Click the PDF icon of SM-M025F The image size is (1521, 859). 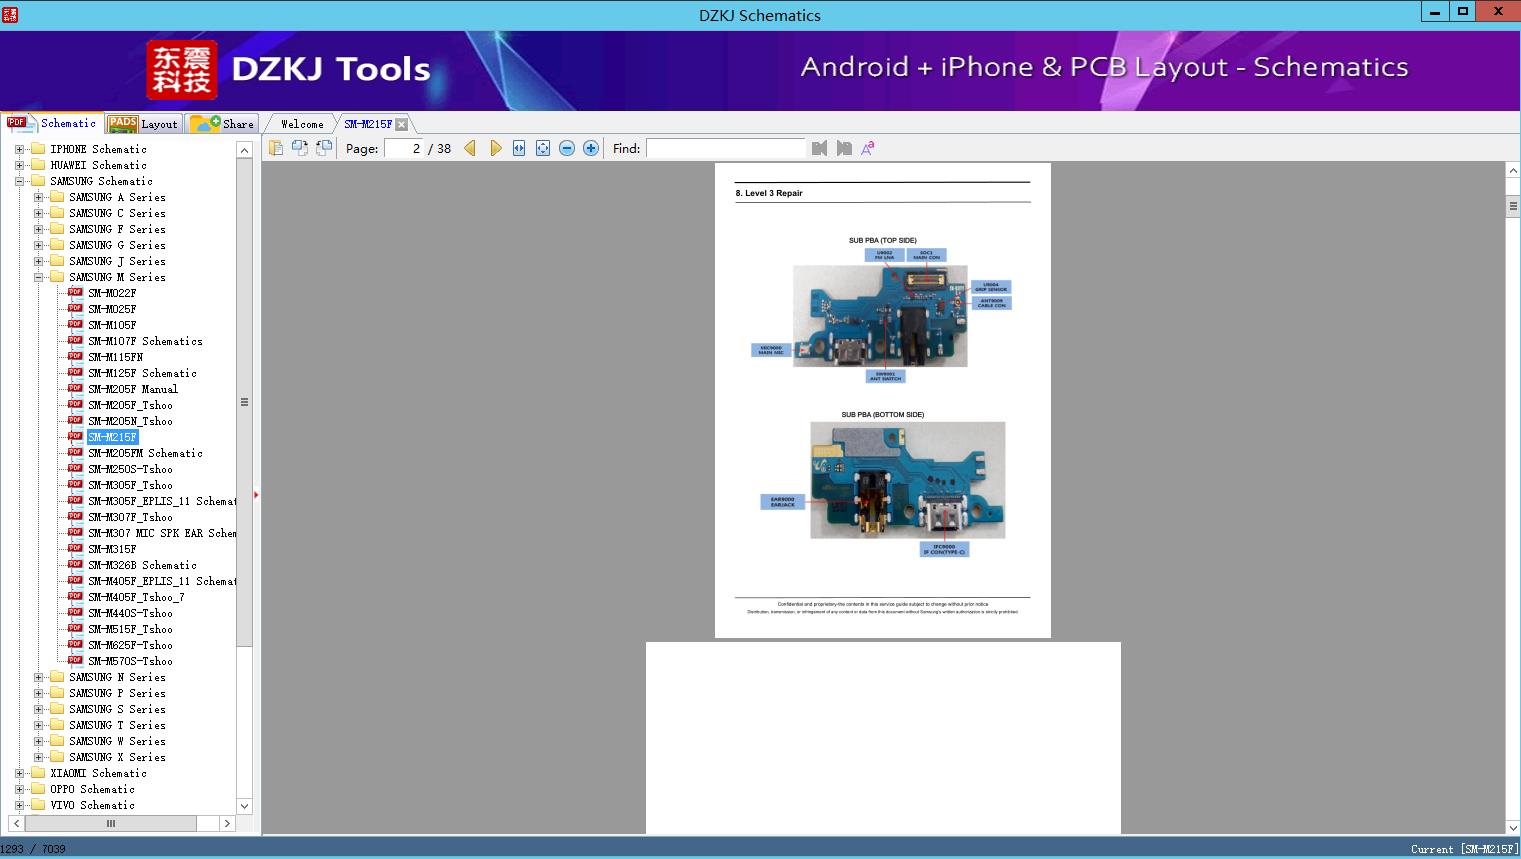(75, 308)
